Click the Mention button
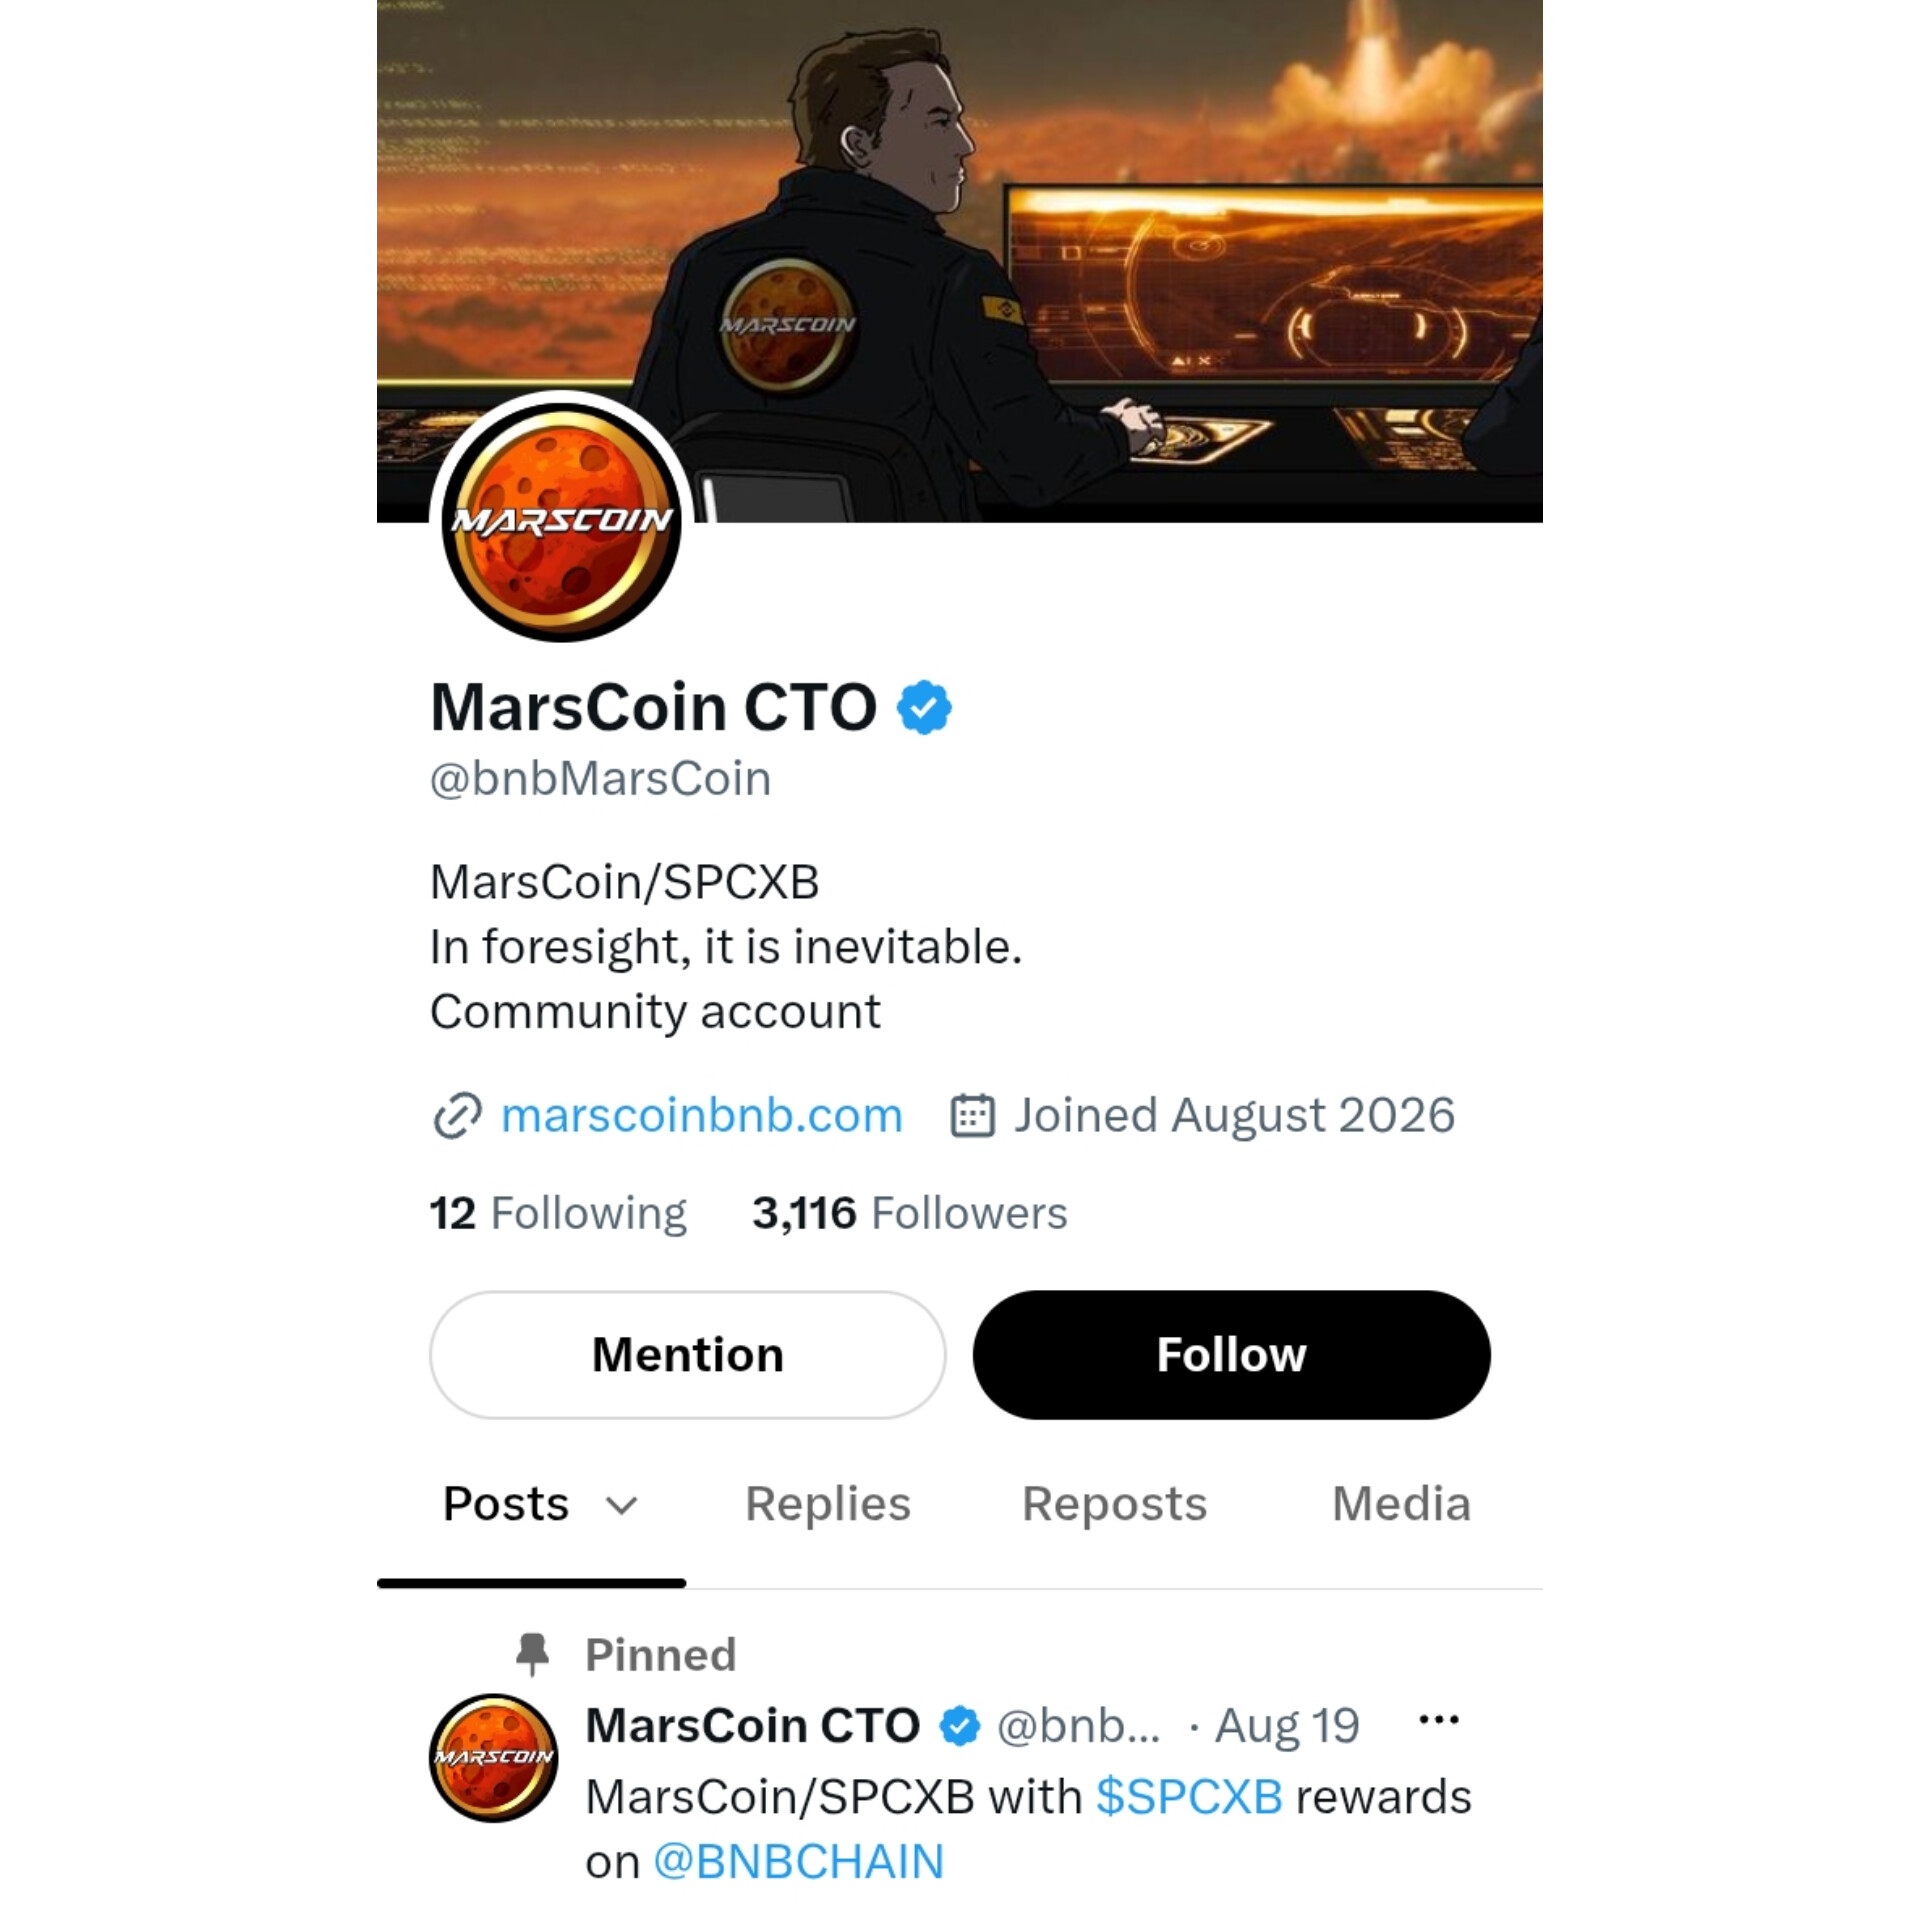 (x=688, y=1354)
